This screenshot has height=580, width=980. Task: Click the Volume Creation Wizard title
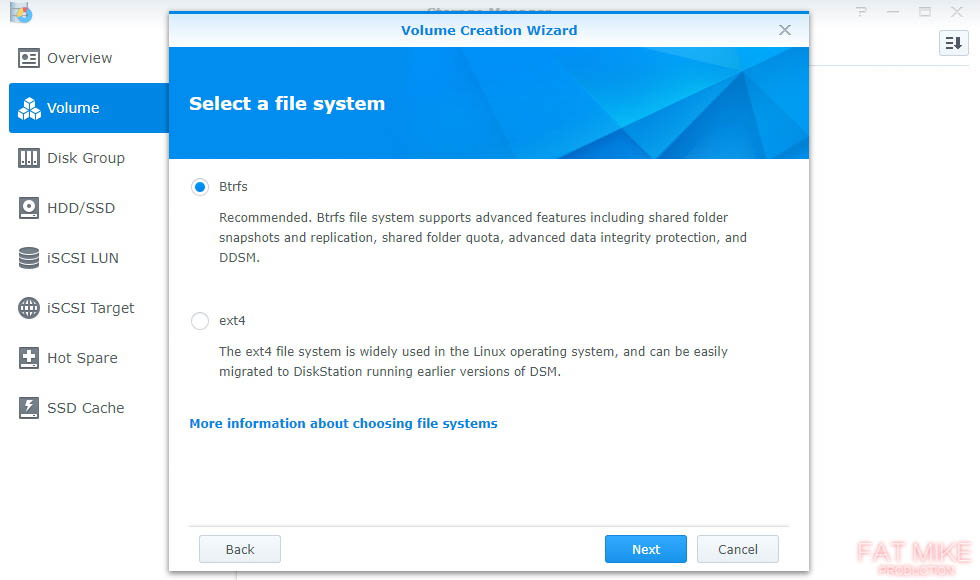coord(489,30)
